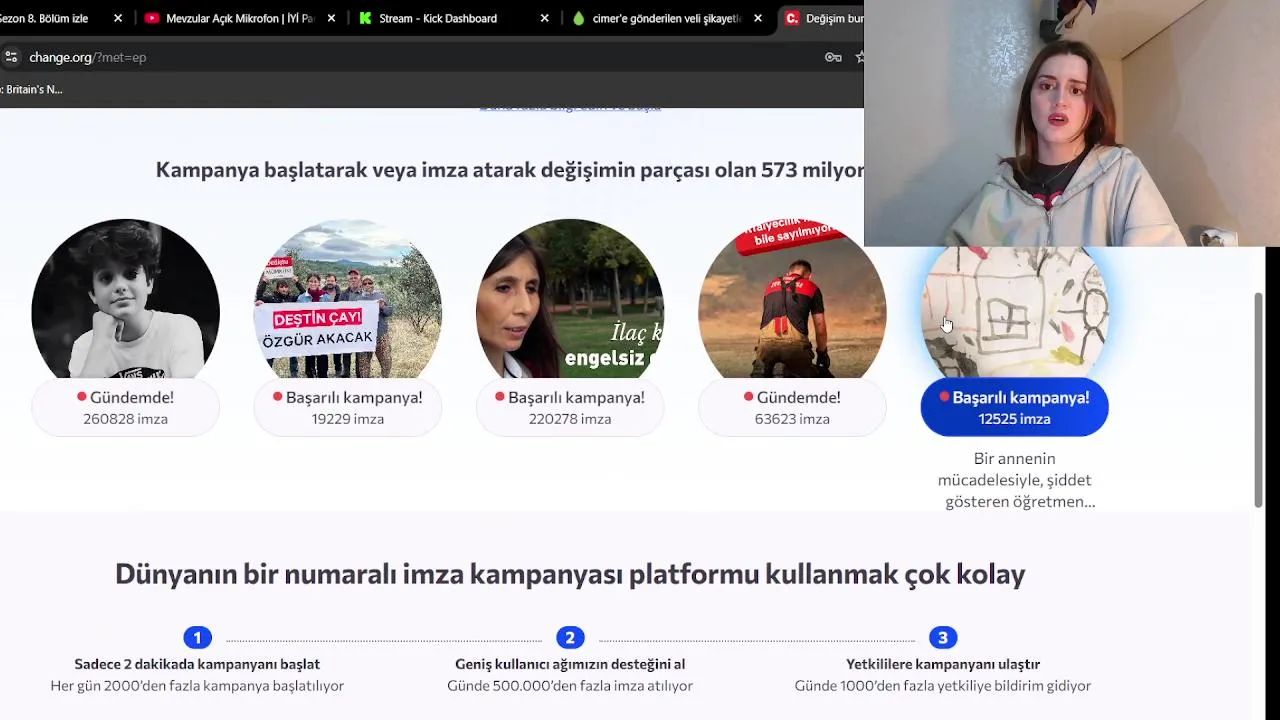Open the children's drawing campaign photo
This screenshot has width=1280, height=720.
click(x=1014, y=312)
